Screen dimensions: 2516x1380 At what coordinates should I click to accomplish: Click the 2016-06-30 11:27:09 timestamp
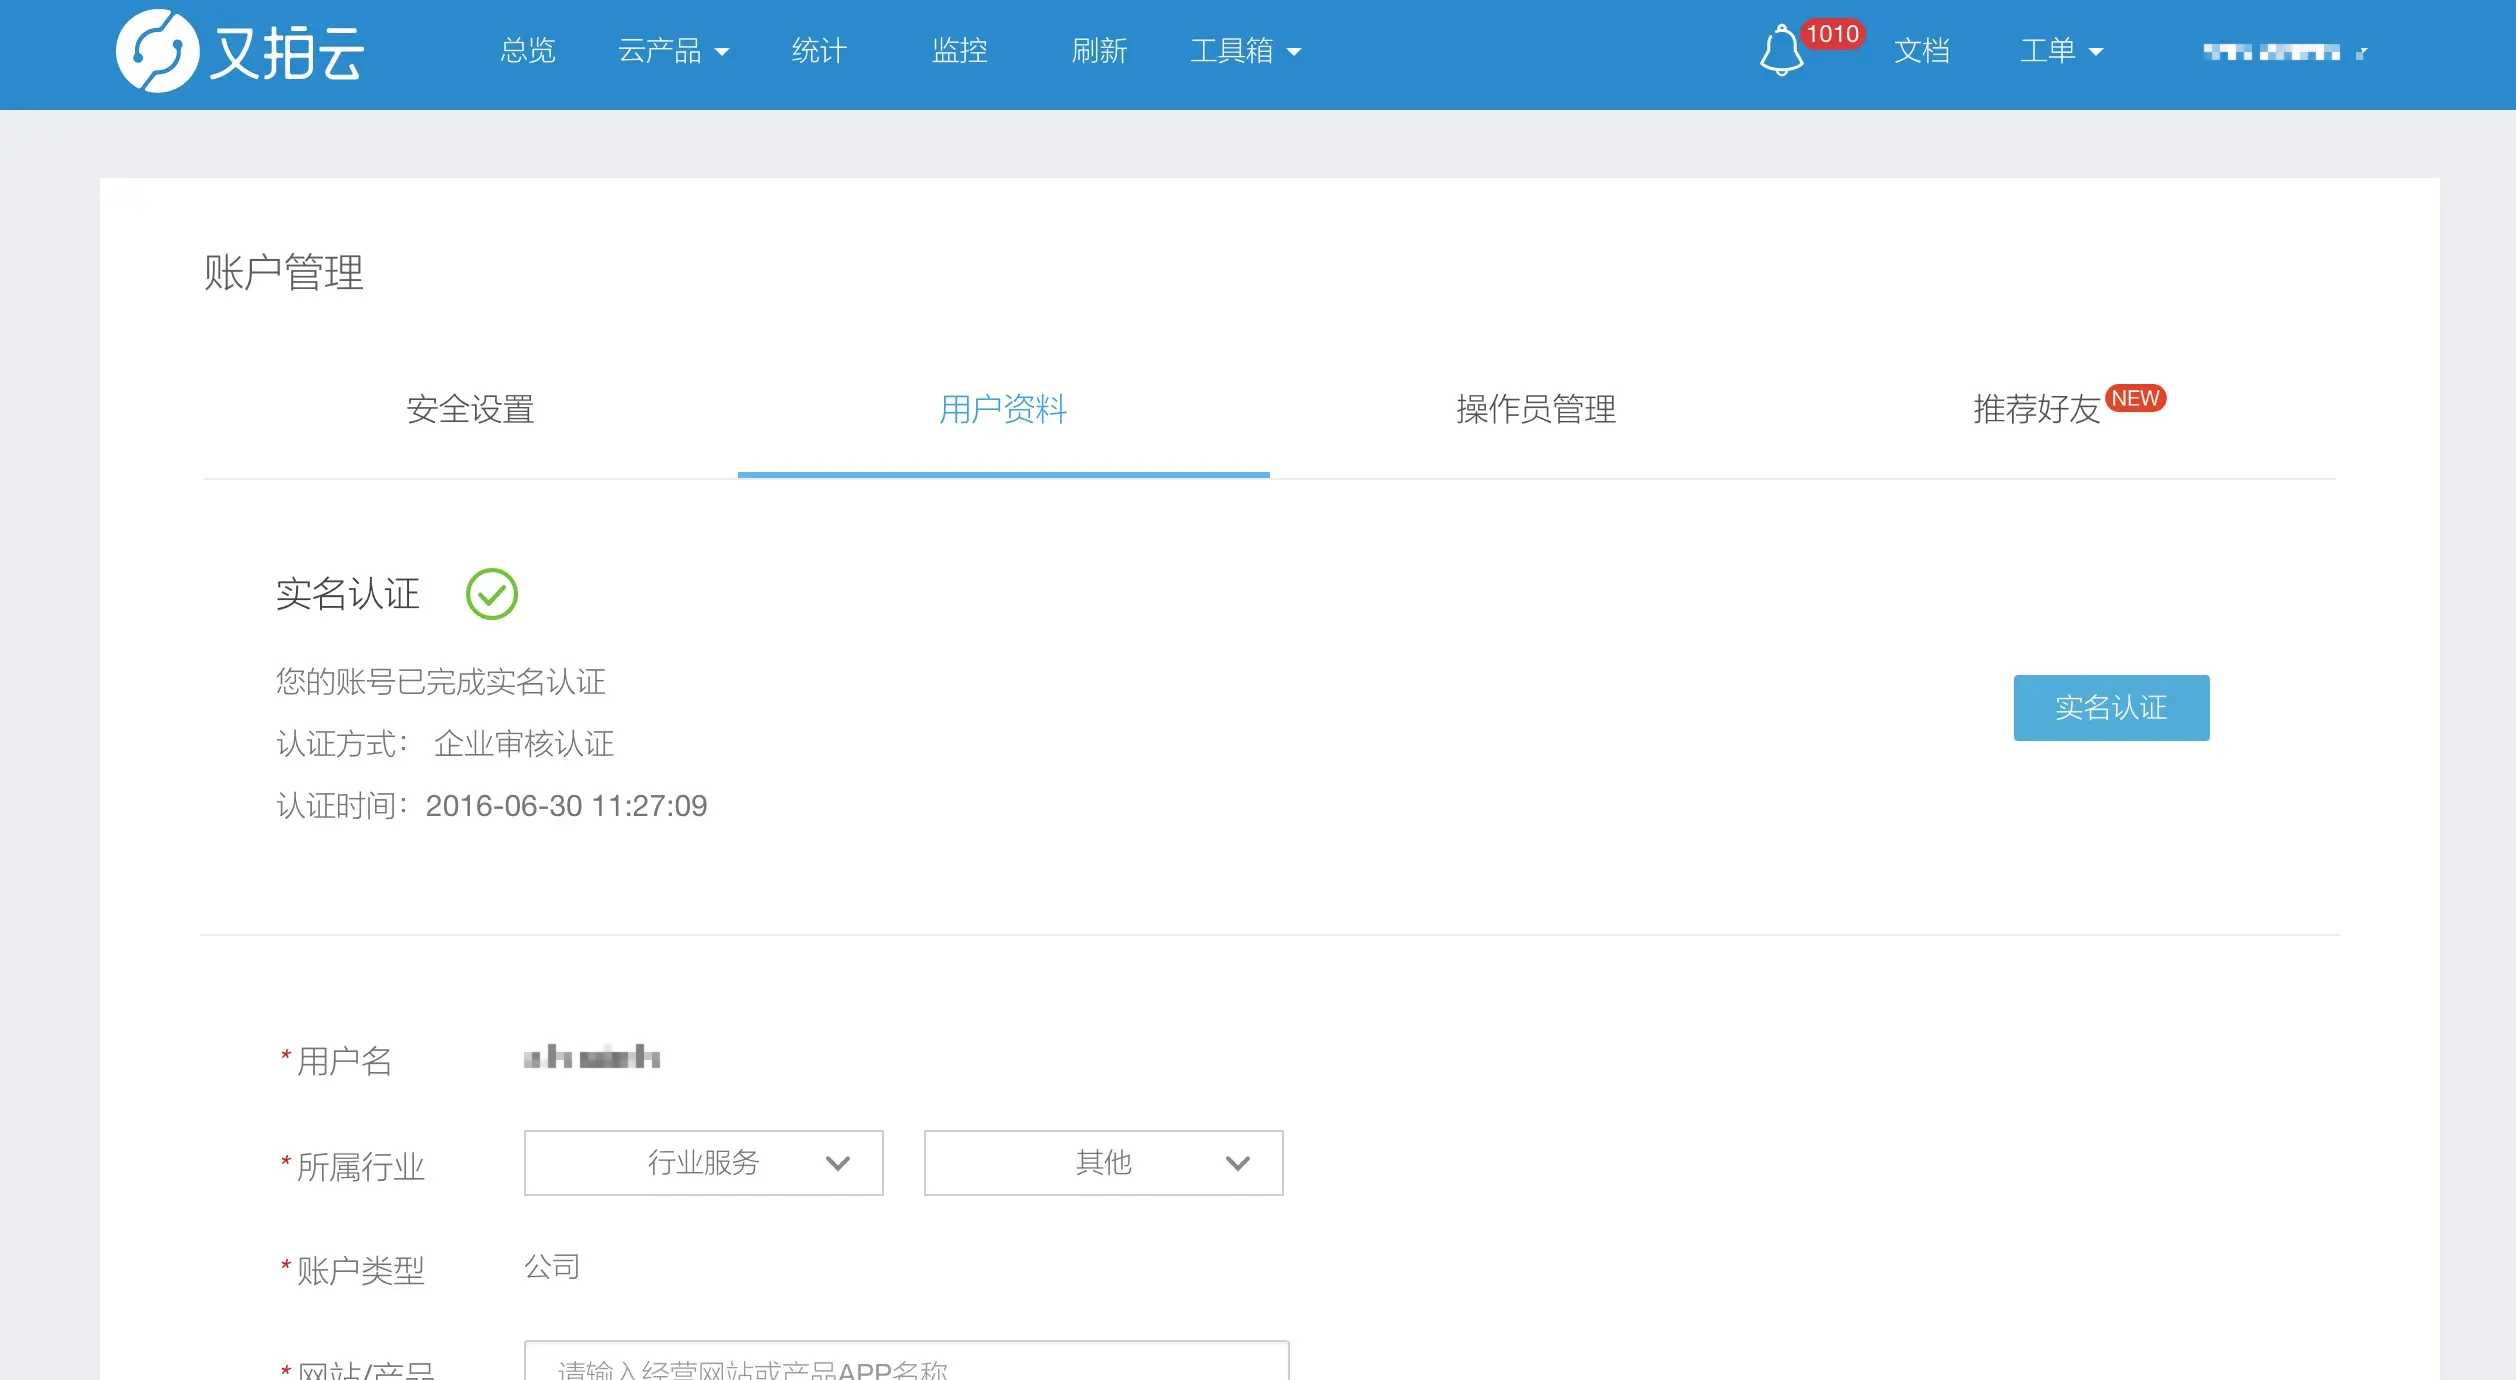point(566,806)
